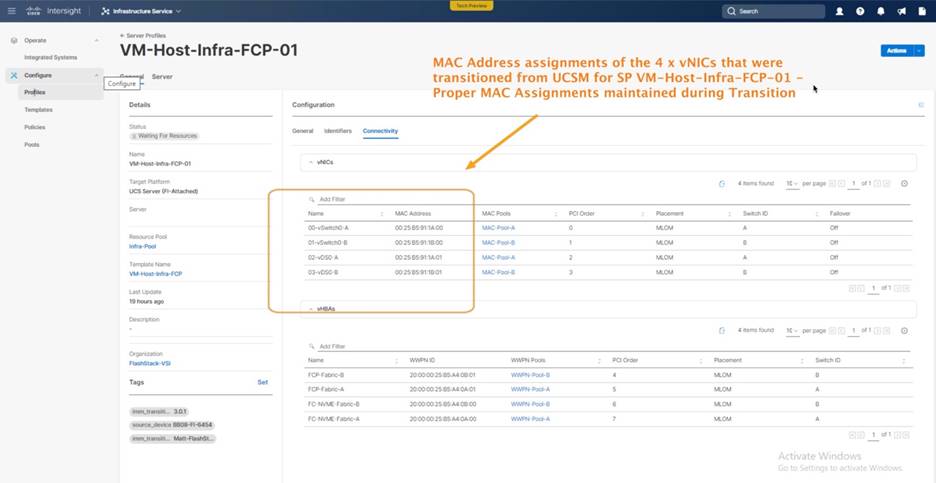Open the help question-mark icon
Image resolution: width=936 pixels, height=483 pixels.
(x=860, y=11)
